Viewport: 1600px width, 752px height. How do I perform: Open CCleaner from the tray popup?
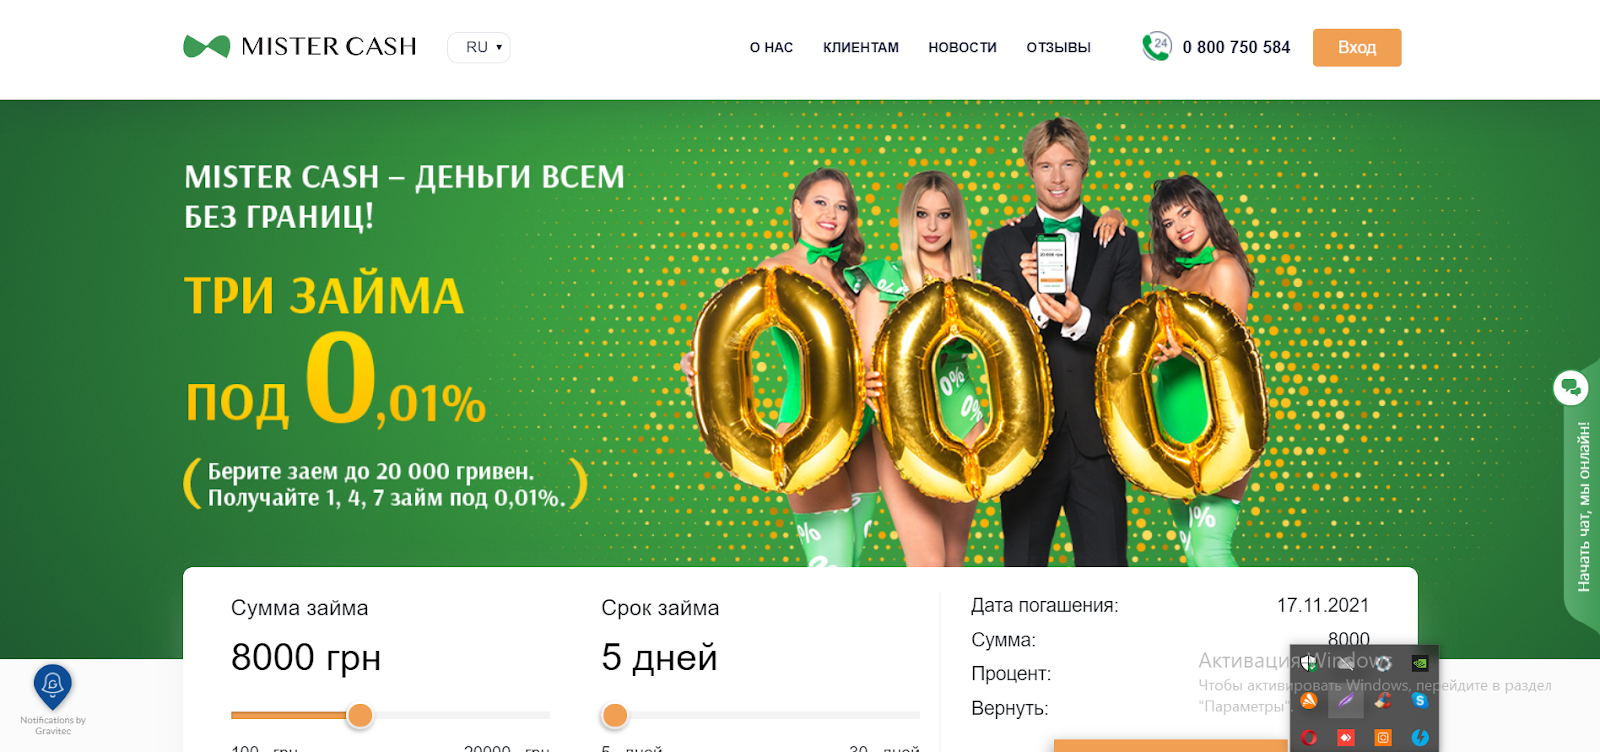pos(1383,701)
